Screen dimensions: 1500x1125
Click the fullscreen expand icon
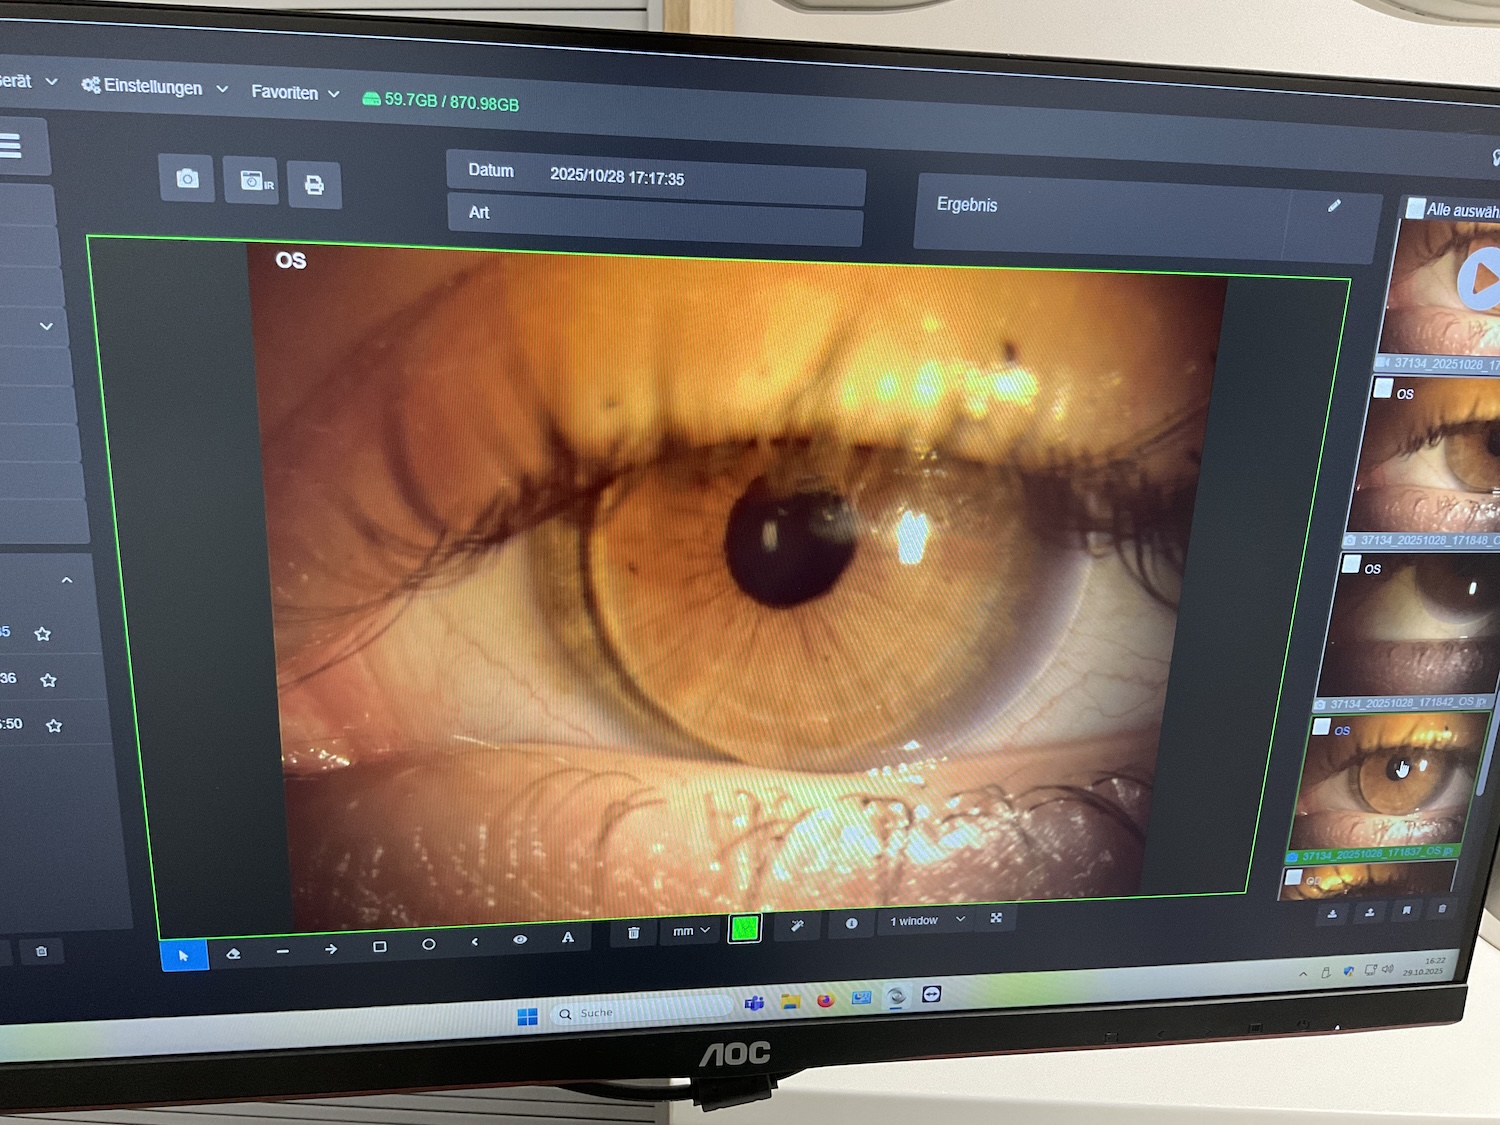pos(996,920)
